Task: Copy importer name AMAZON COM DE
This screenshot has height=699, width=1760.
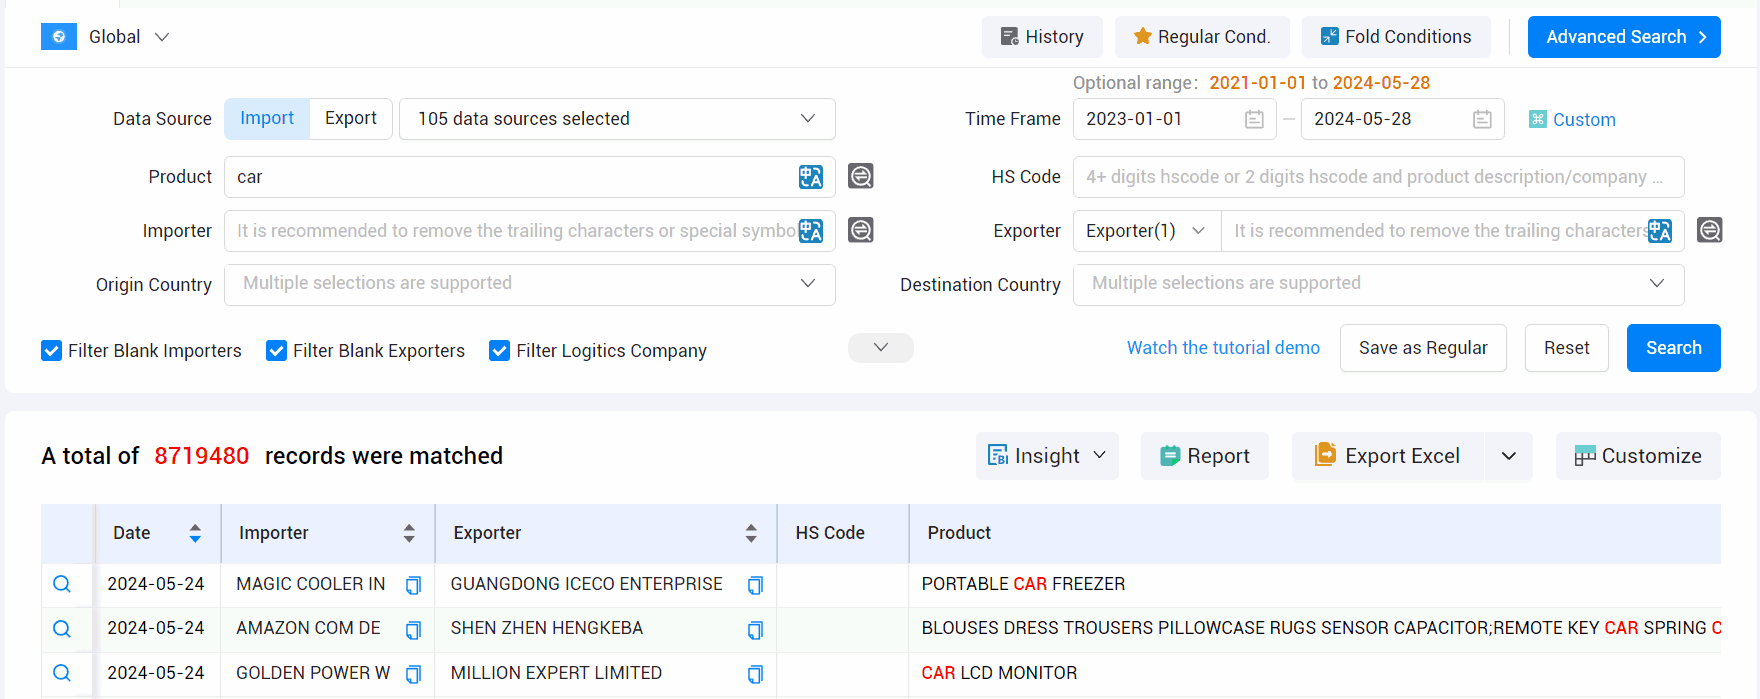Action: [x=413, y=630]
